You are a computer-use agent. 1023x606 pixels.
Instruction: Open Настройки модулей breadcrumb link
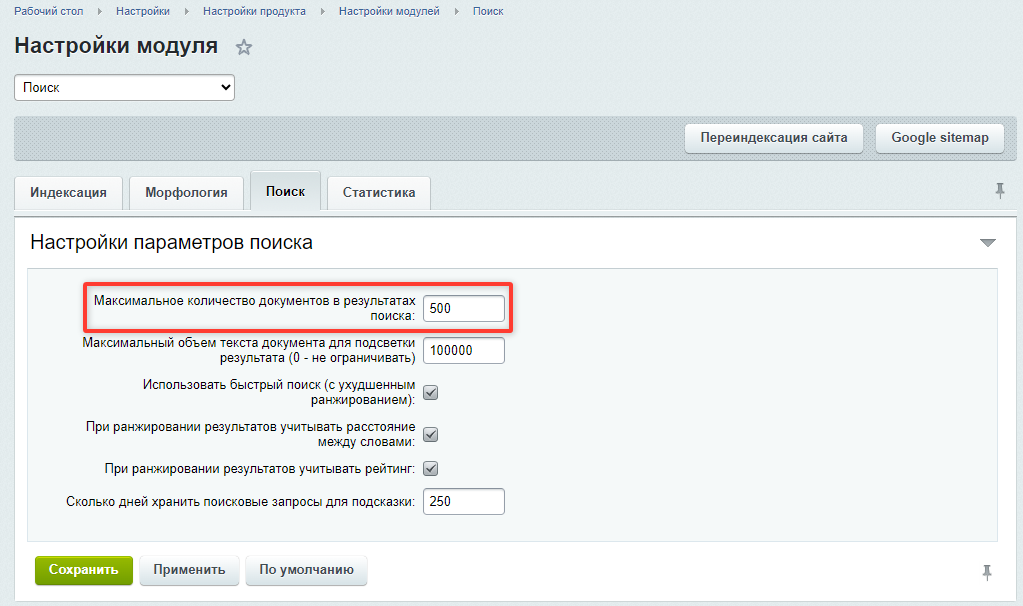pyautogui.click(x=389, y=11)
